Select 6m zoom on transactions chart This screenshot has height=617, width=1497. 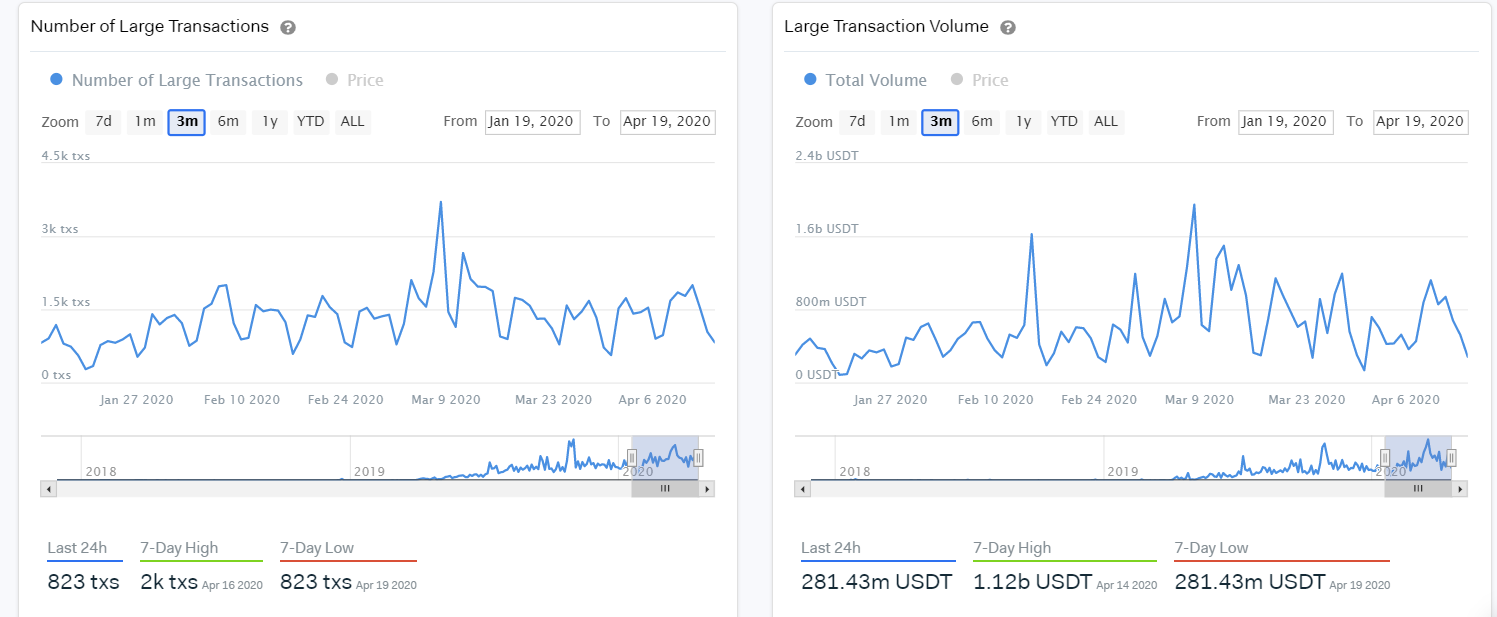tap(228, 122)
